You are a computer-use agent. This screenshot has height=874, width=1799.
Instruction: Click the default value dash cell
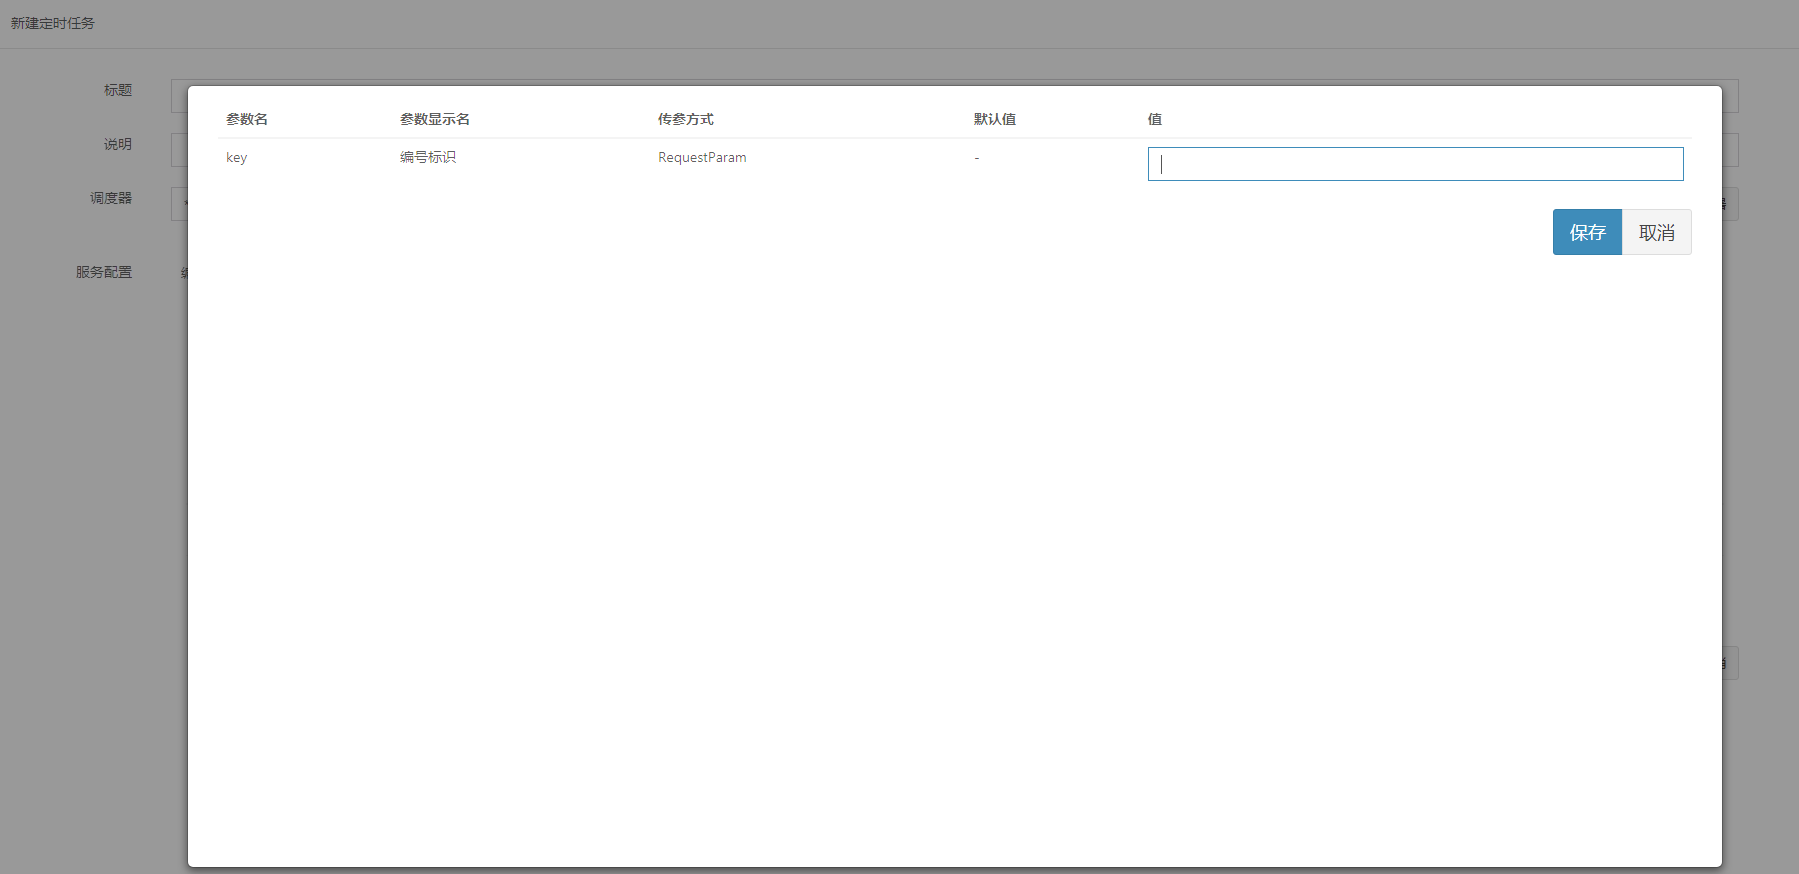click(x=977, y=158)
